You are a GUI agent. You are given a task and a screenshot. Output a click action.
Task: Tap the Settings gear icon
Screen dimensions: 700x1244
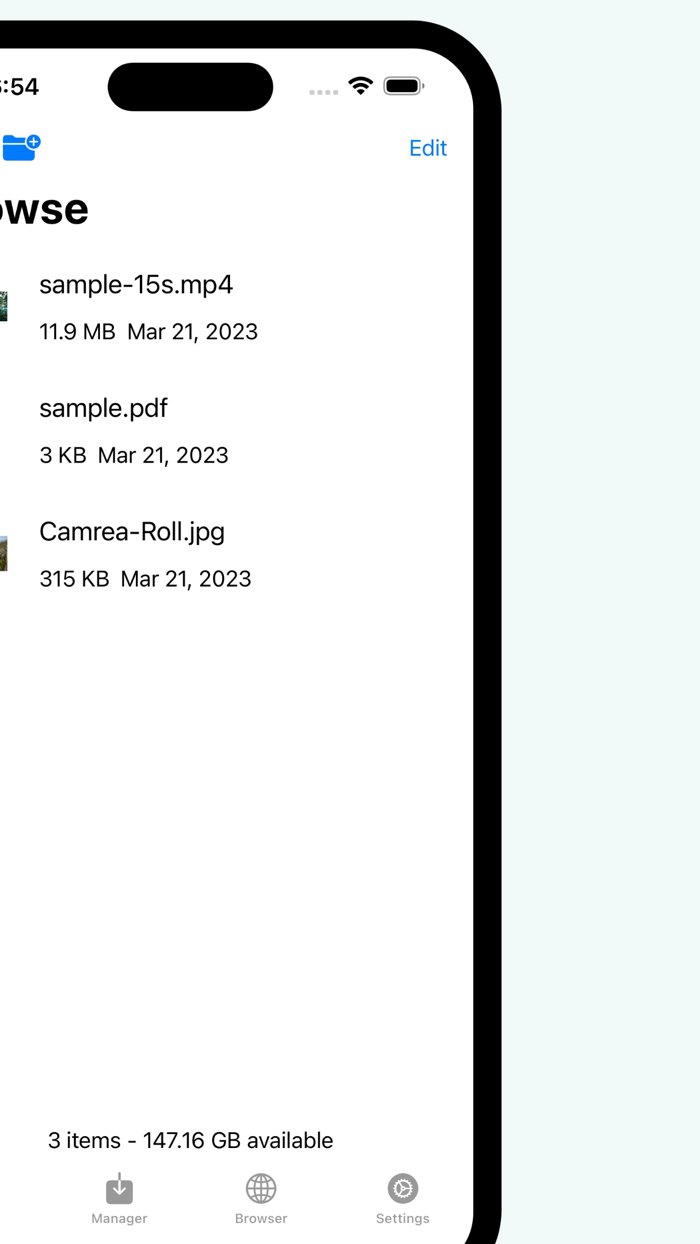[402, 1188]
